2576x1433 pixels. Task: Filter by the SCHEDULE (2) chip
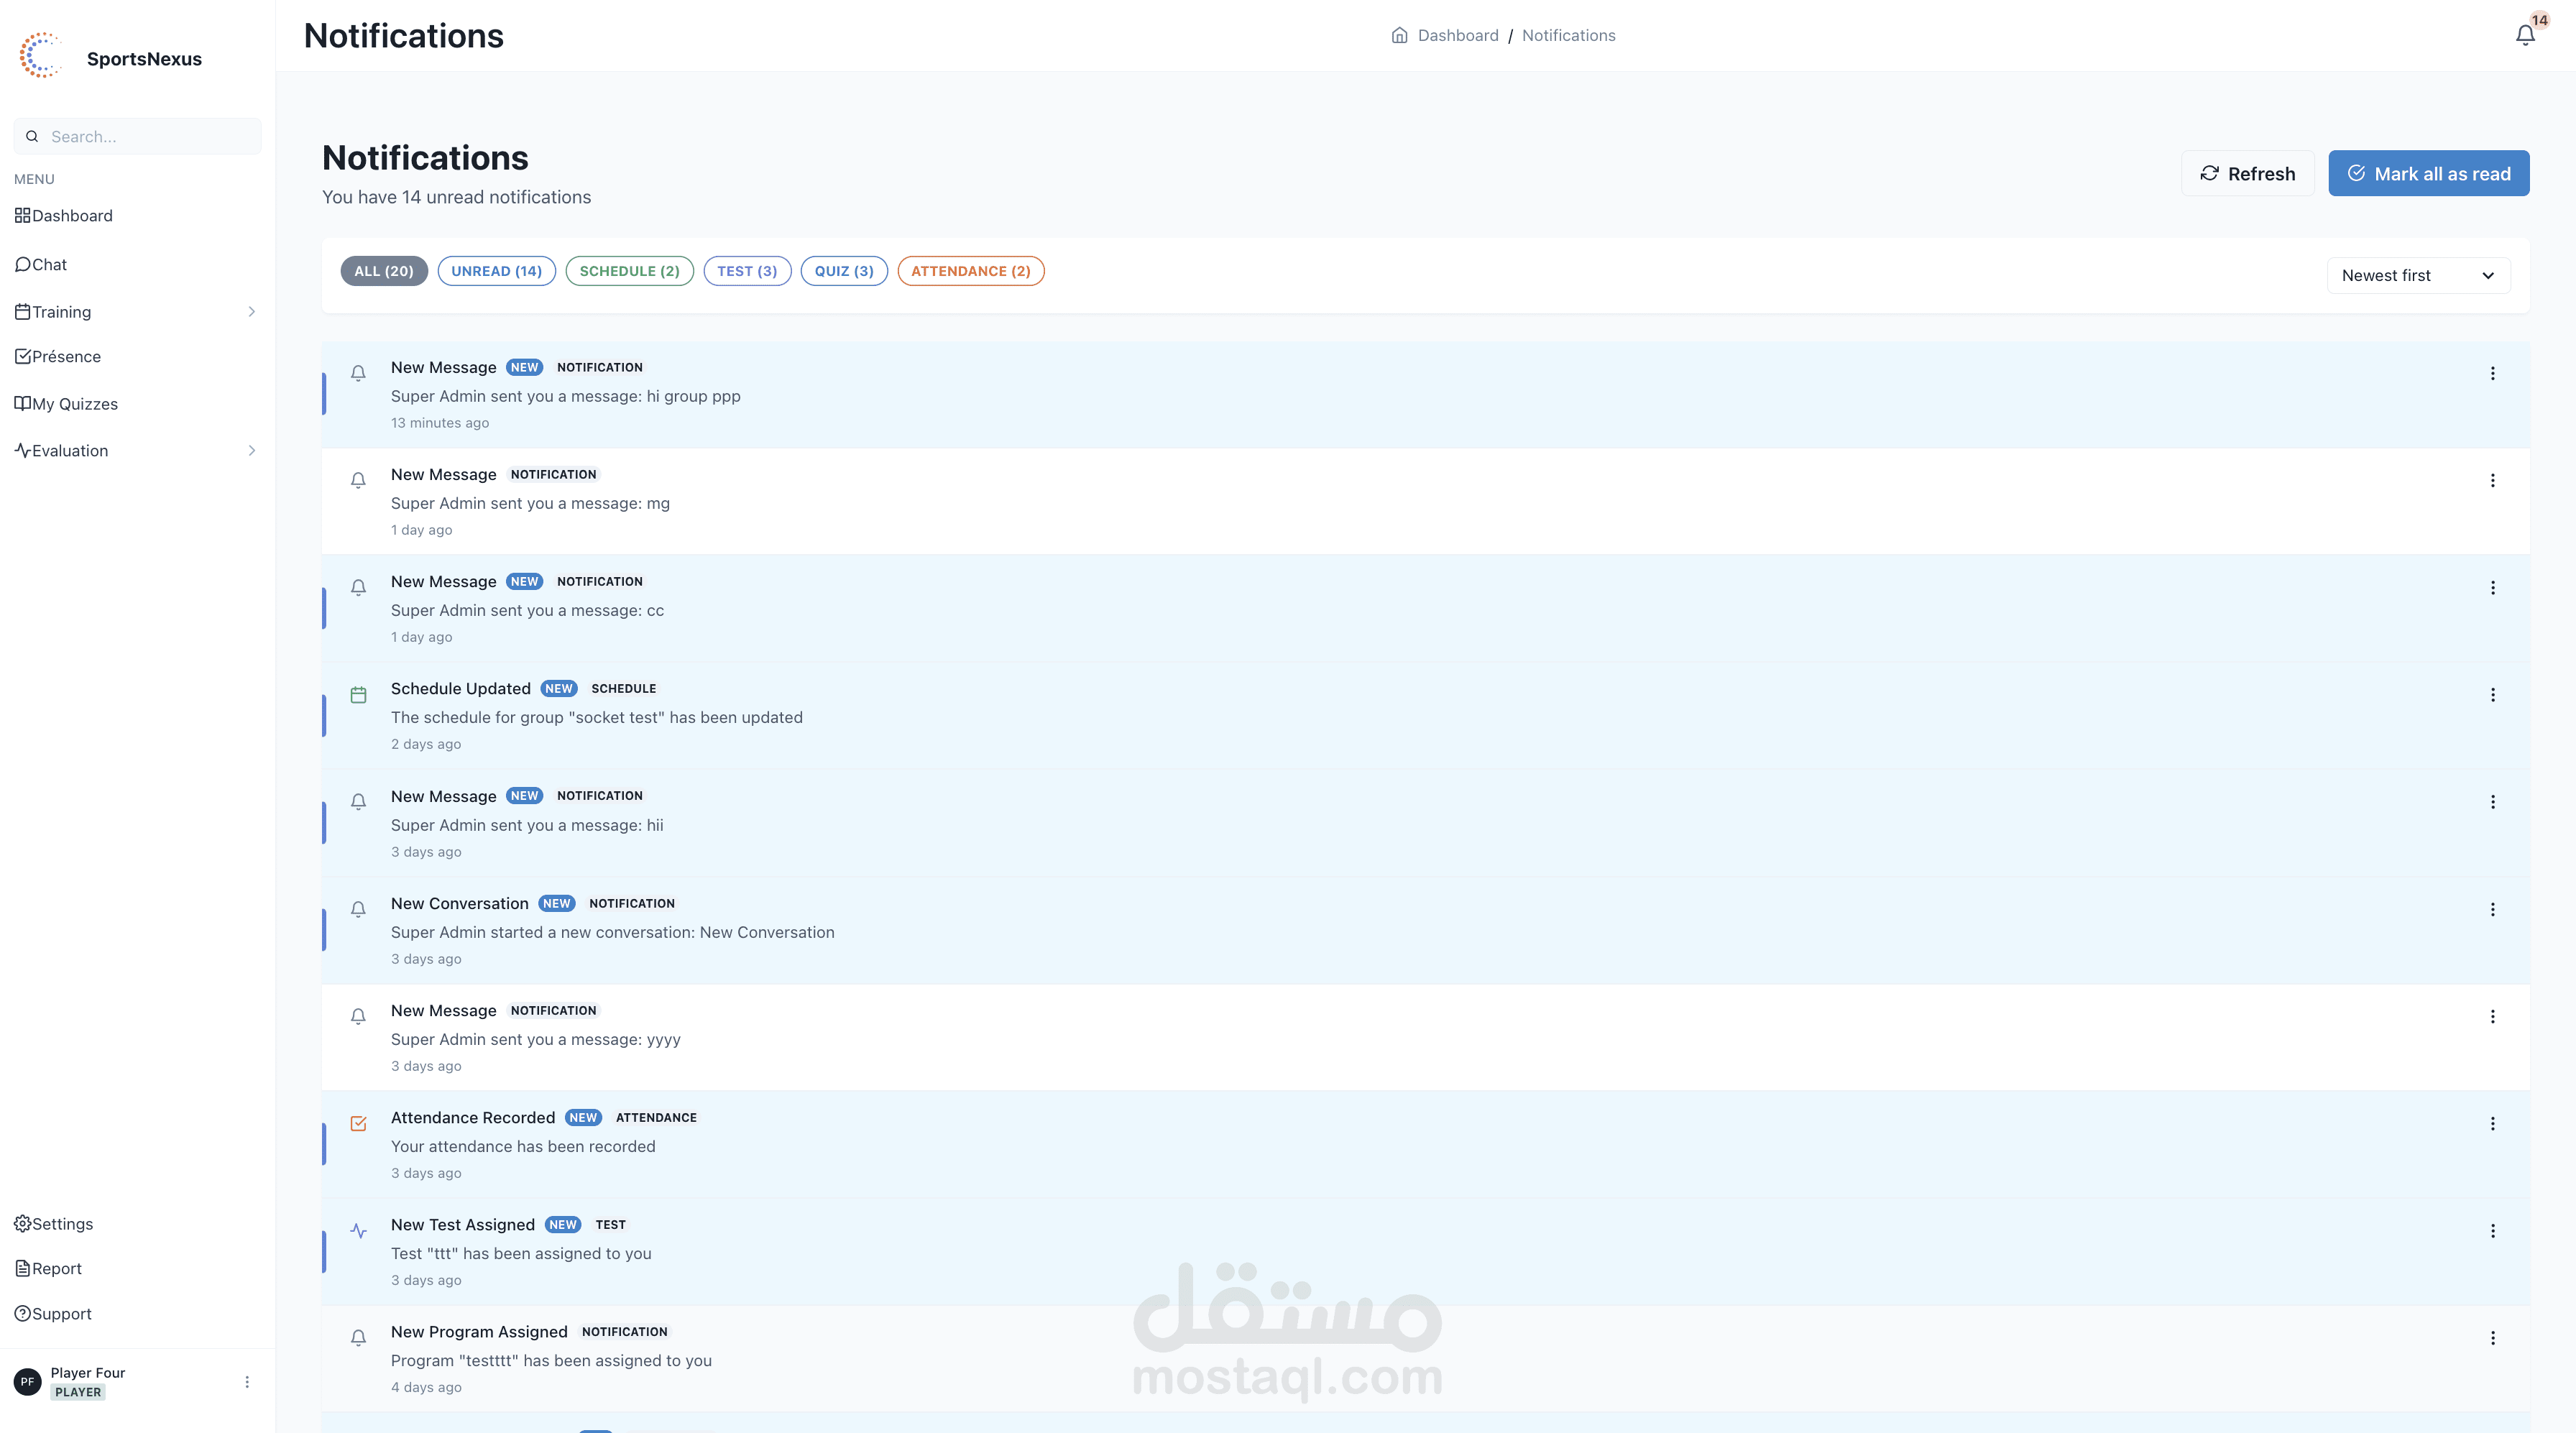[x=629, y=271]
